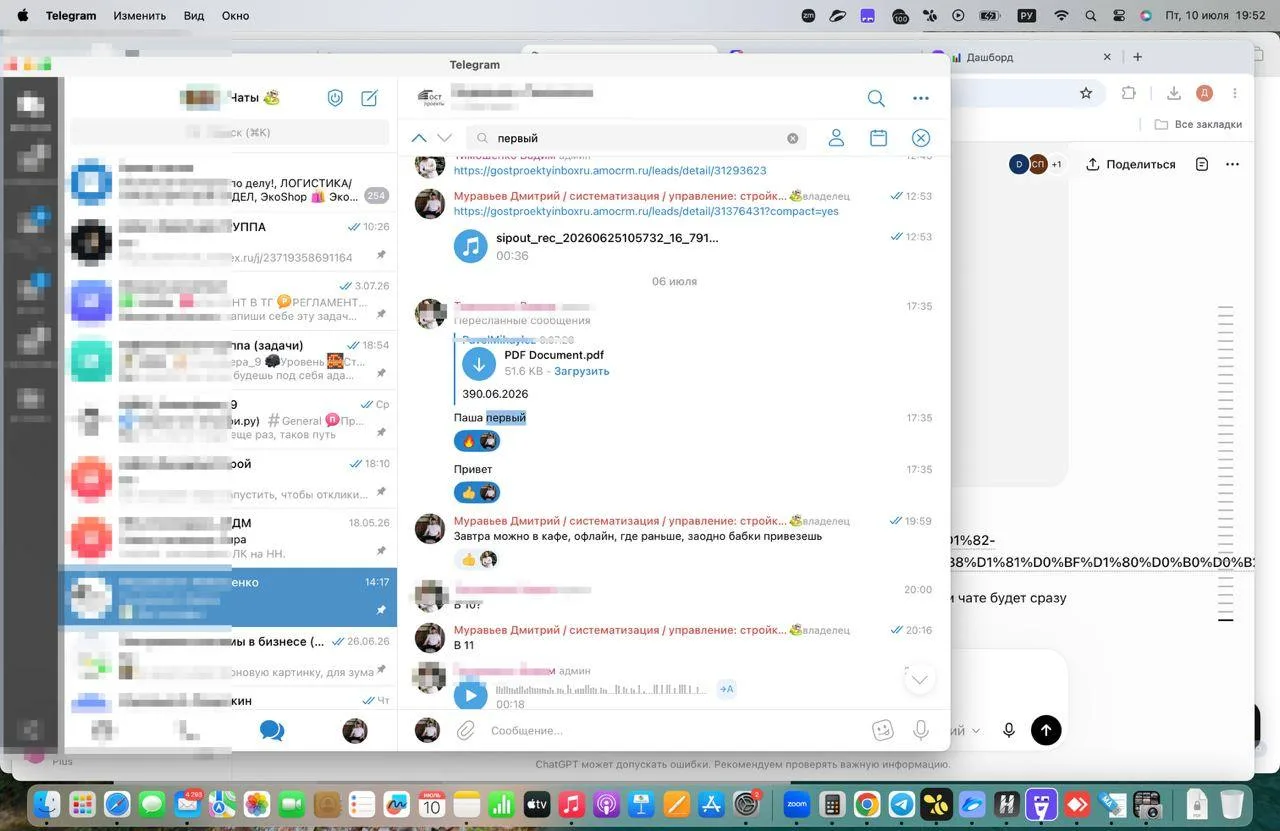Open browser extensions puzzle icon
The height and width of the screenshot is (831, 1280).
[1129, 93]
